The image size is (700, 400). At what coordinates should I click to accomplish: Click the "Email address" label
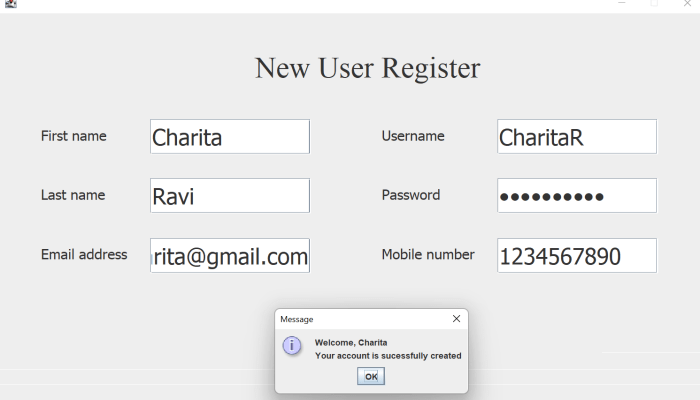84,255
